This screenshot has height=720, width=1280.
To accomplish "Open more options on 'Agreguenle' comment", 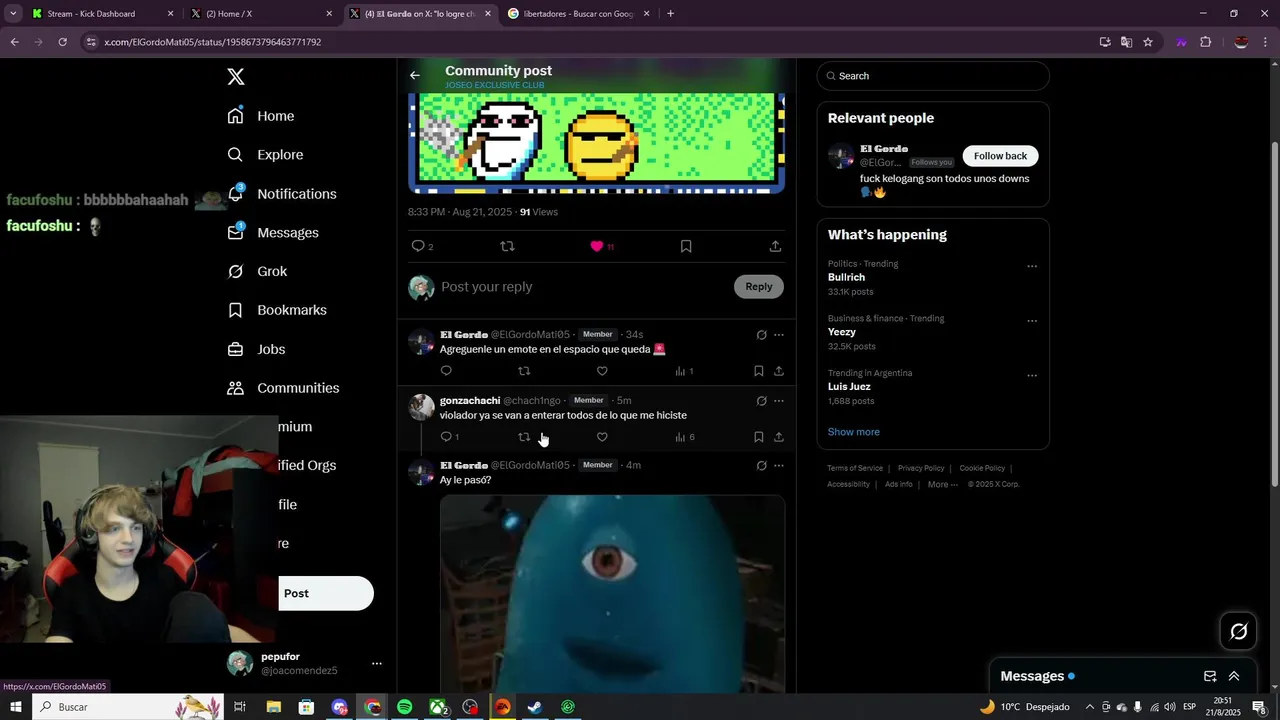I will (779, 335).
